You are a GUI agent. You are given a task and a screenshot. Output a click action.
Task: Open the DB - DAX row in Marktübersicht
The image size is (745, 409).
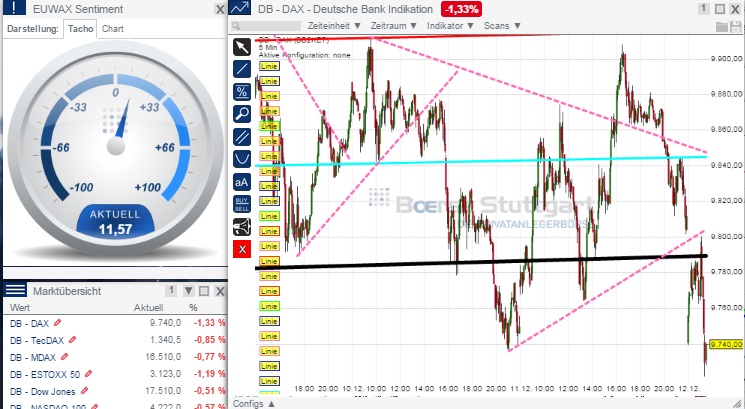coord(114,323)
